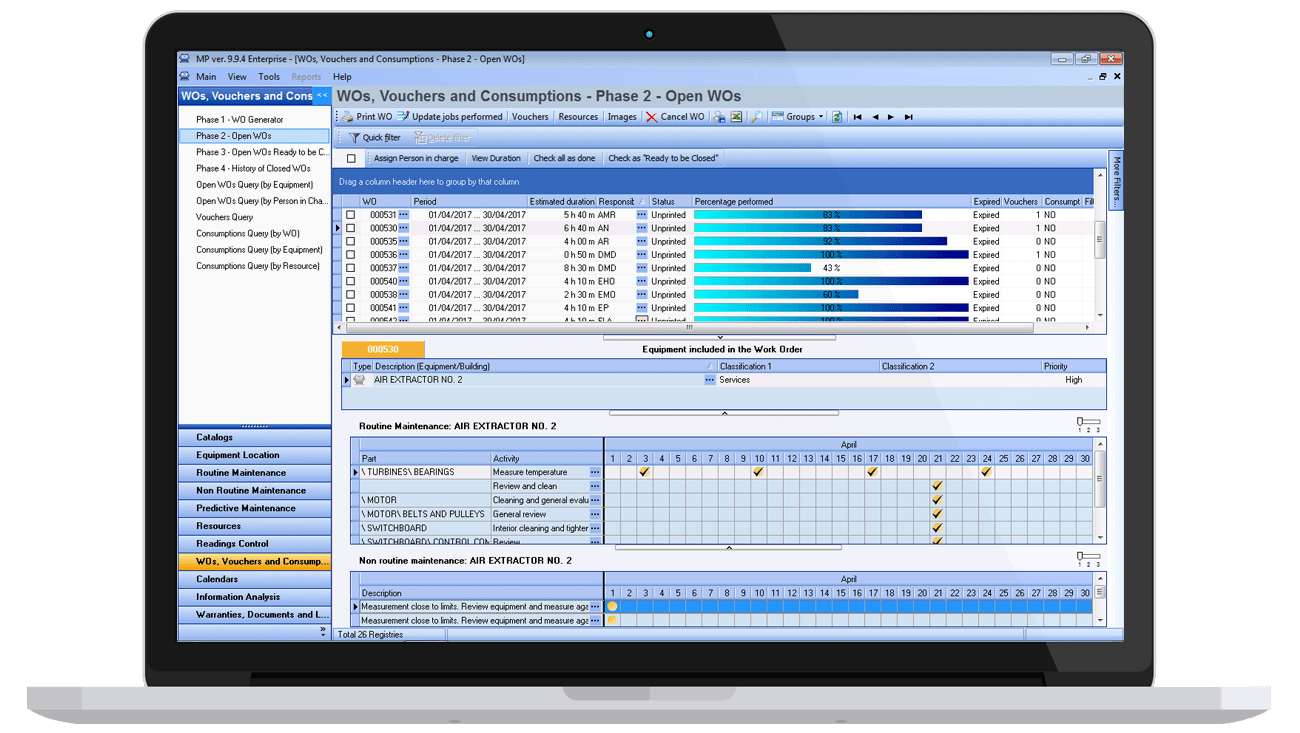This screenshot has height=733, width=1300.
Task: Adjust Routine Maintenance zoom slider 1-2-3
Action: coord(1088,425)
